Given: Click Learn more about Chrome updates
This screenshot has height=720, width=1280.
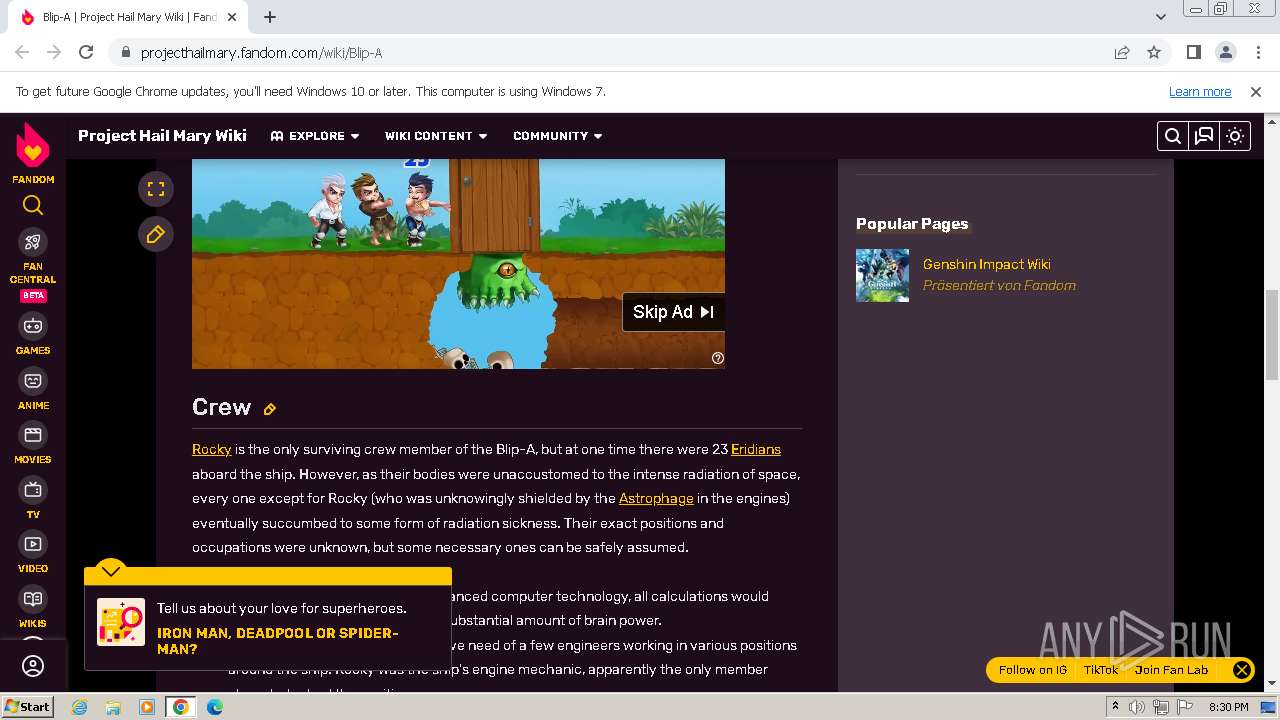Looking at the screenshot, I should pyautogui.click(x=1200, y=92).
